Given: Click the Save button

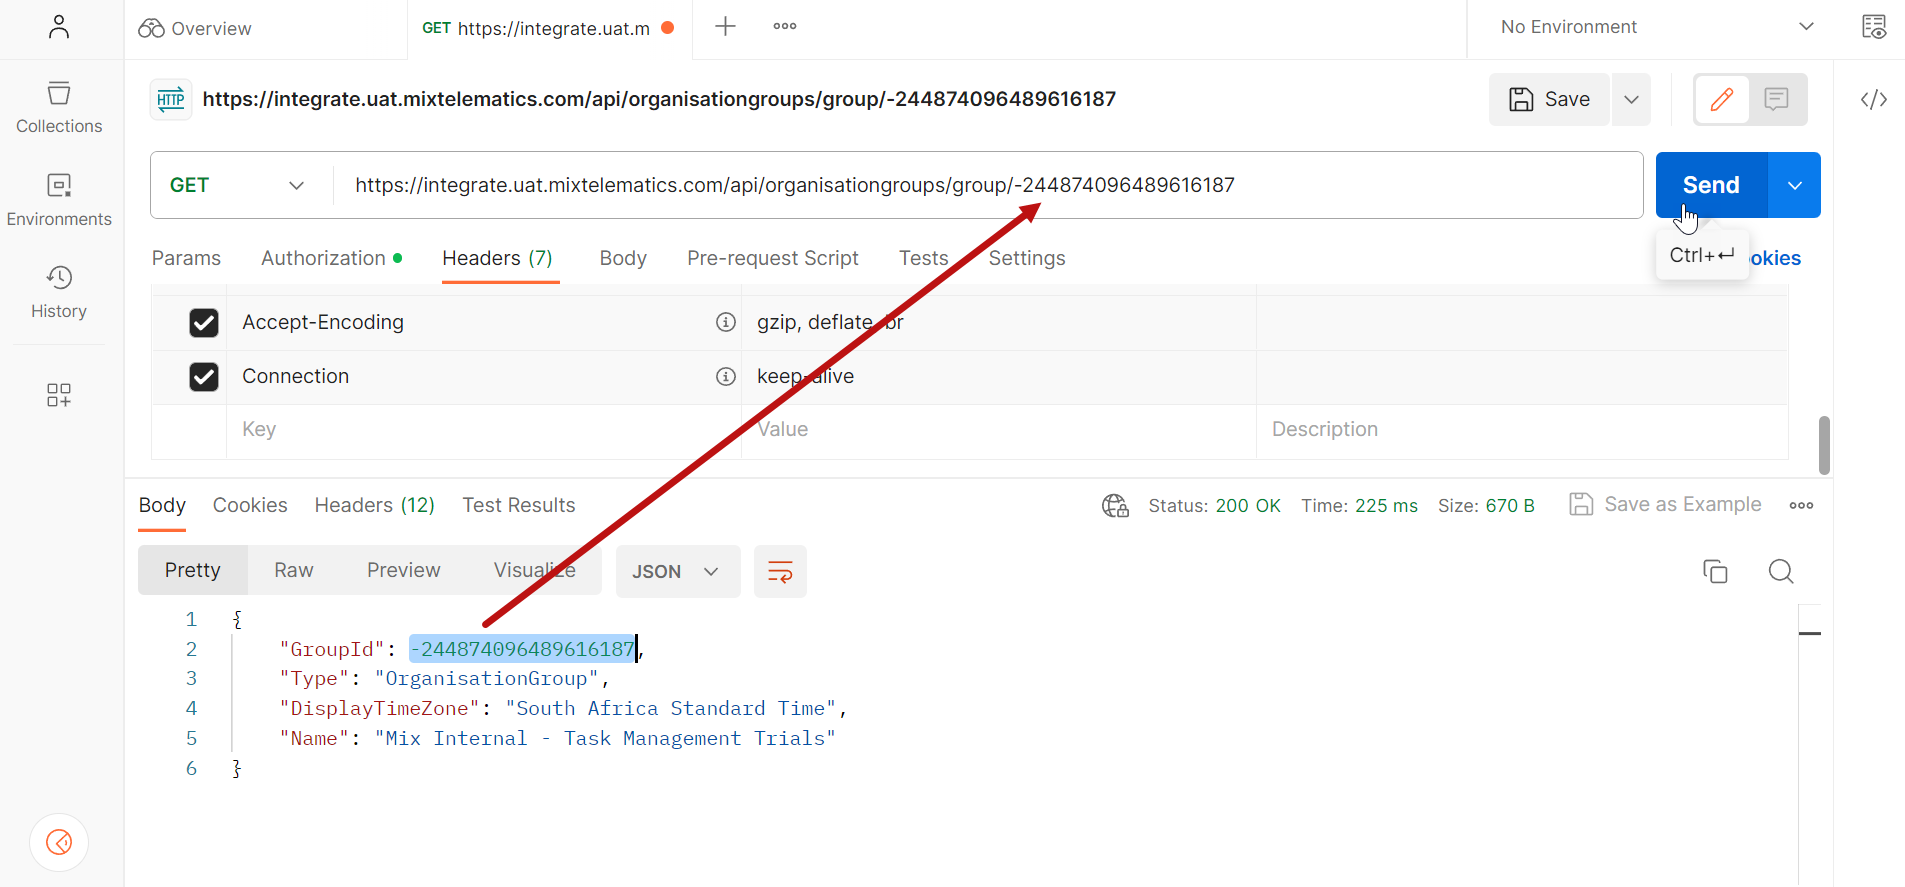Looking at the screenshot, I should [x=1549, y=99].
